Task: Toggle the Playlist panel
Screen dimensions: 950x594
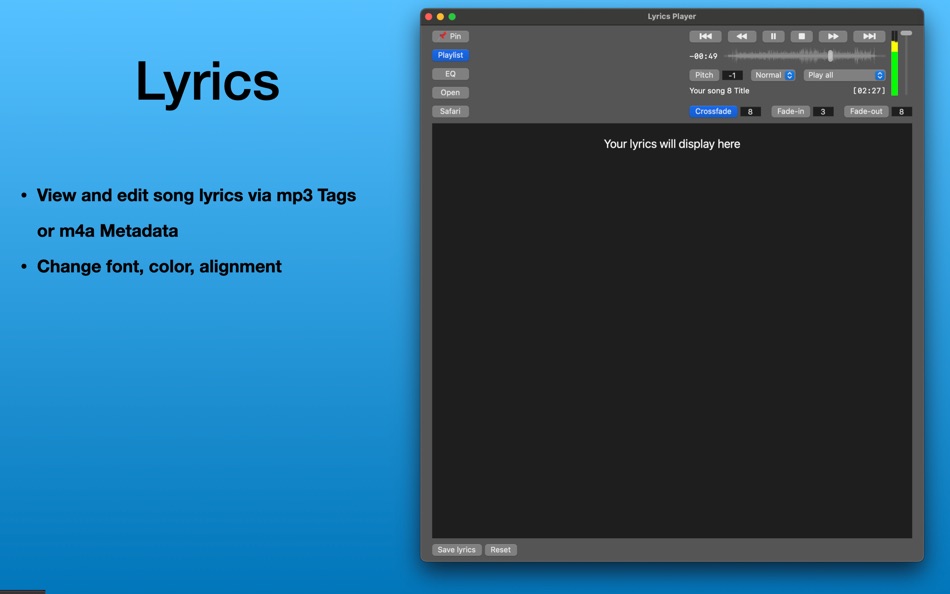Action: [x=450, y=54]
